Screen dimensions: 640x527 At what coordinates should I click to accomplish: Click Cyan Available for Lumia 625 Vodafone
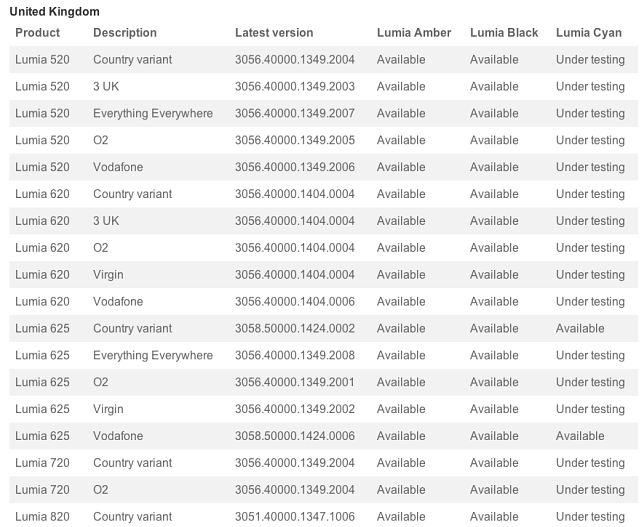pyautogui.click(x=580, y=436)
